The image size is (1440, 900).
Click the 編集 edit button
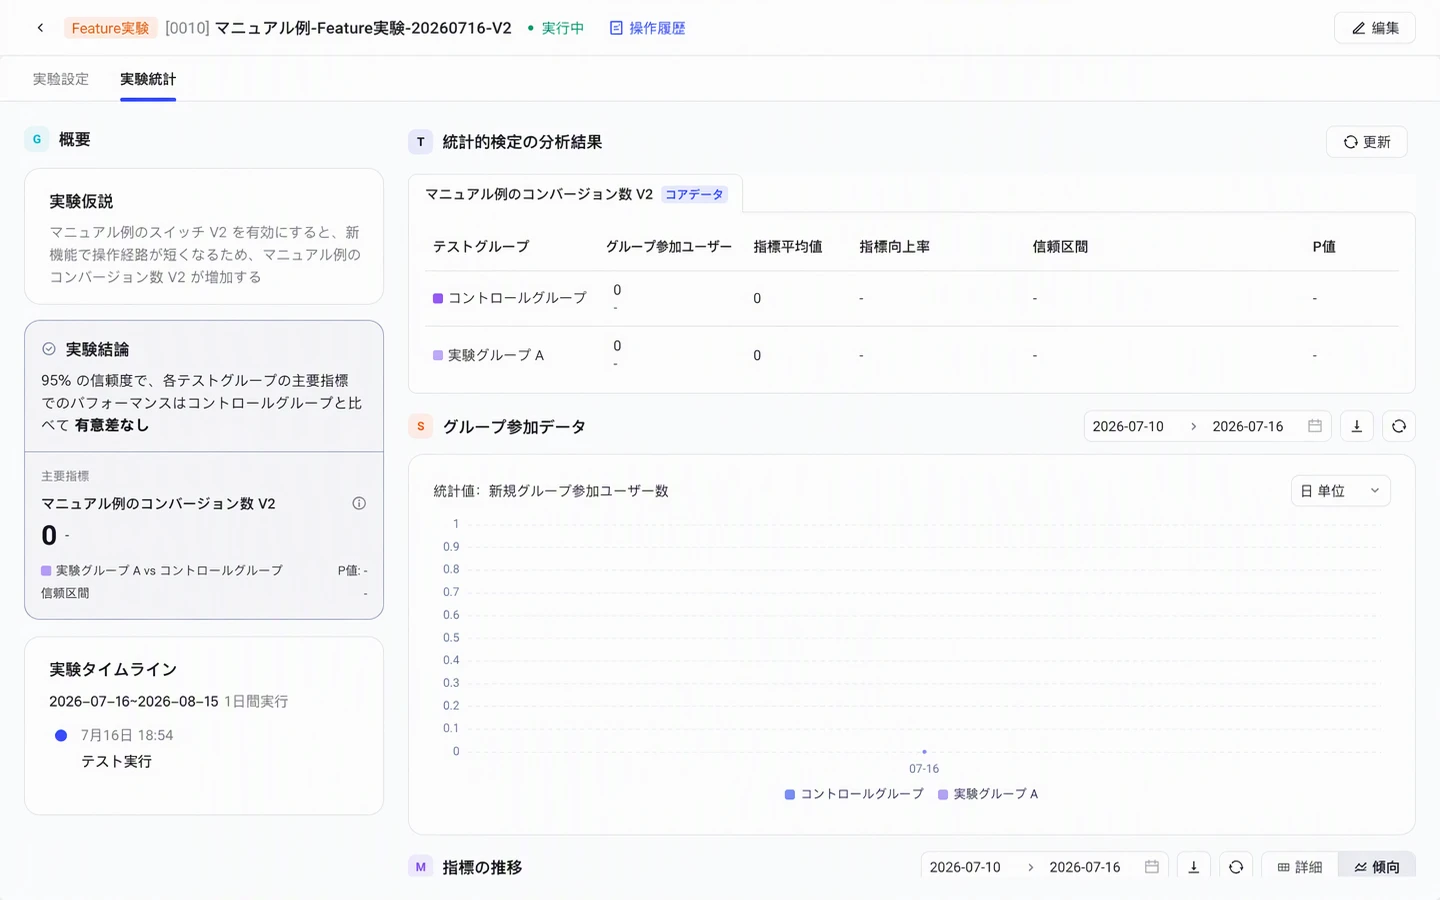pyautogui.click(x=1375, y=28)
